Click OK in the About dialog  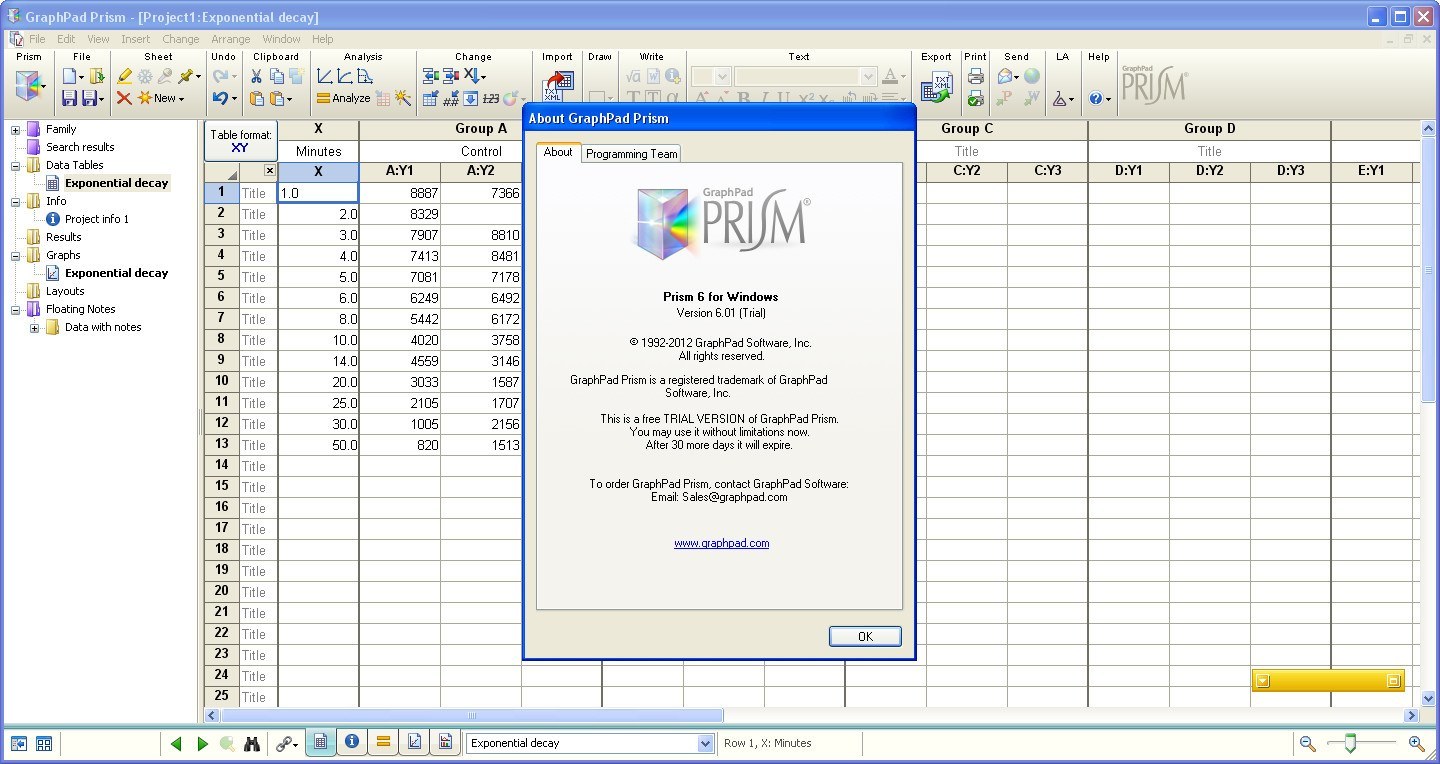[x=865, y=636]
